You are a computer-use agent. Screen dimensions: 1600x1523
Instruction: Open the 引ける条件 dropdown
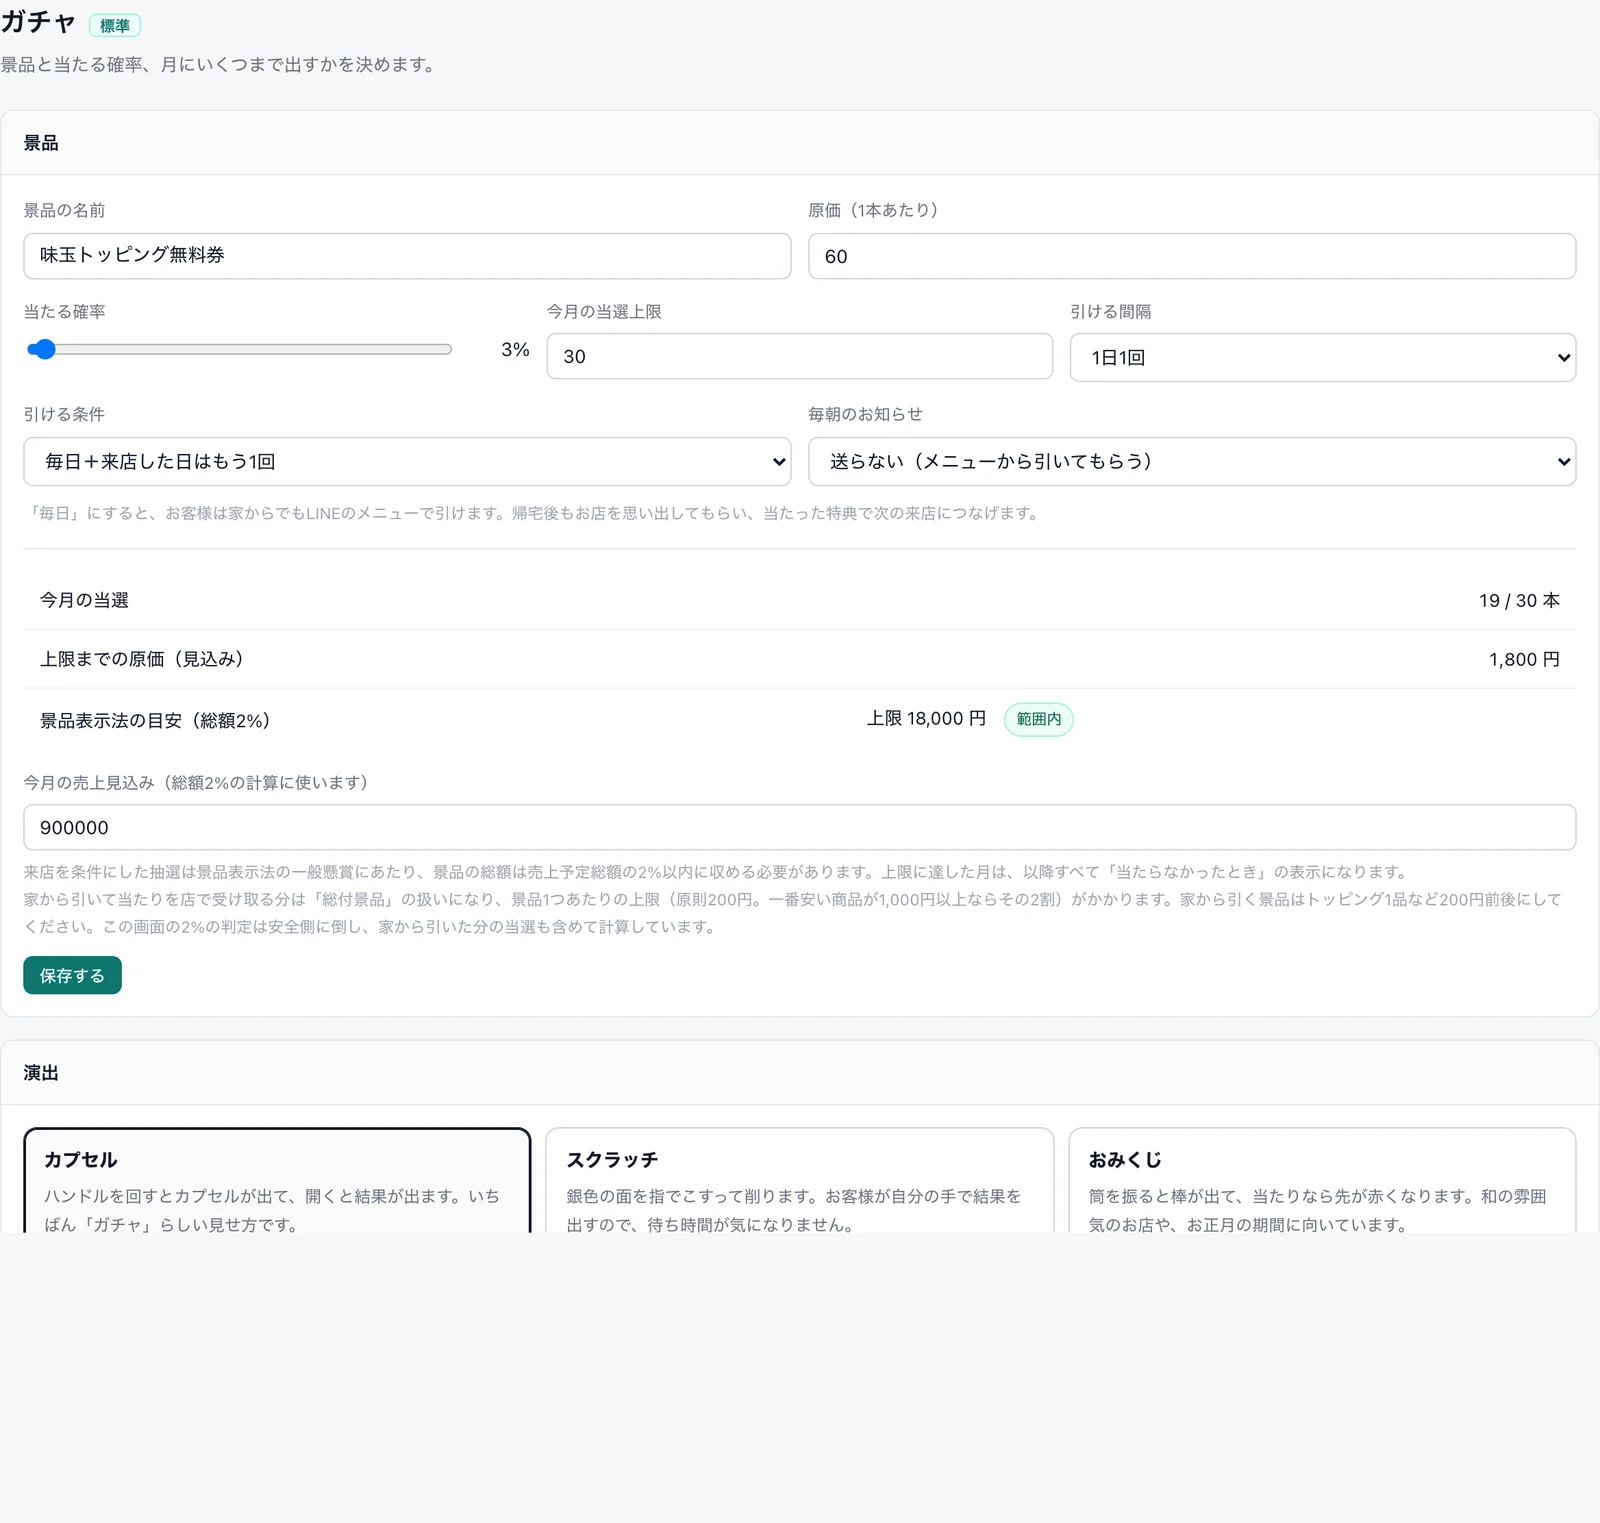pyautogui.click(x=407, y=461)
